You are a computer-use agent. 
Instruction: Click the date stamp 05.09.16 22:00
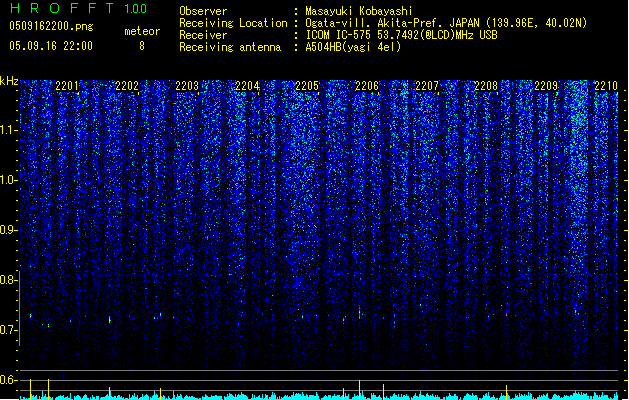pyautogui.click(x=51, y=45)
